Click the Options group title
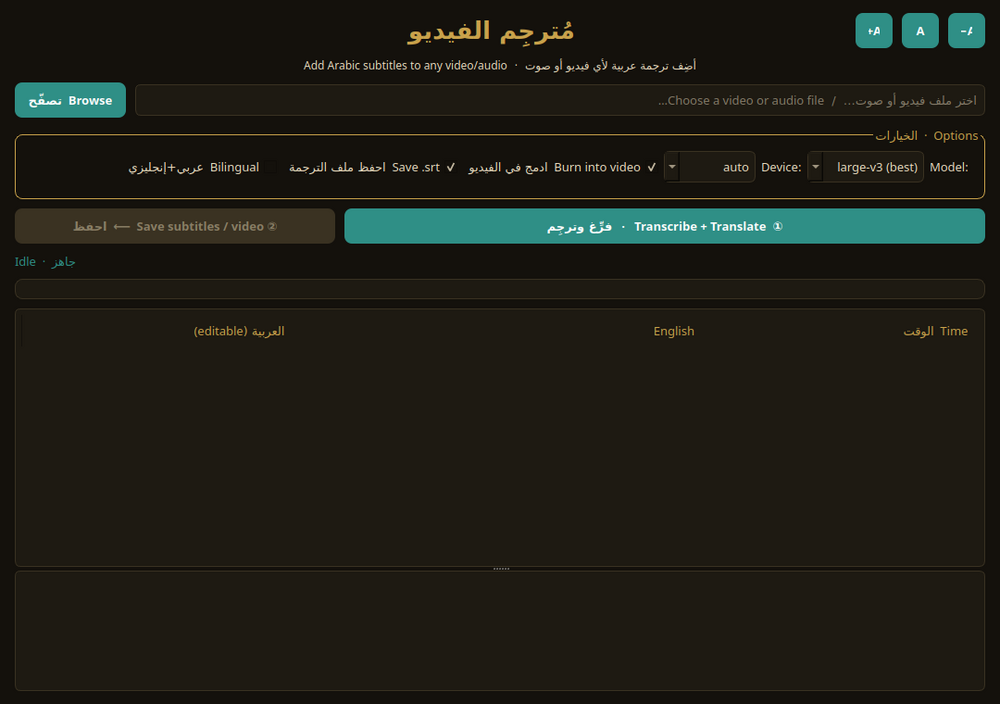1000x704 pixels. [926, 136]
